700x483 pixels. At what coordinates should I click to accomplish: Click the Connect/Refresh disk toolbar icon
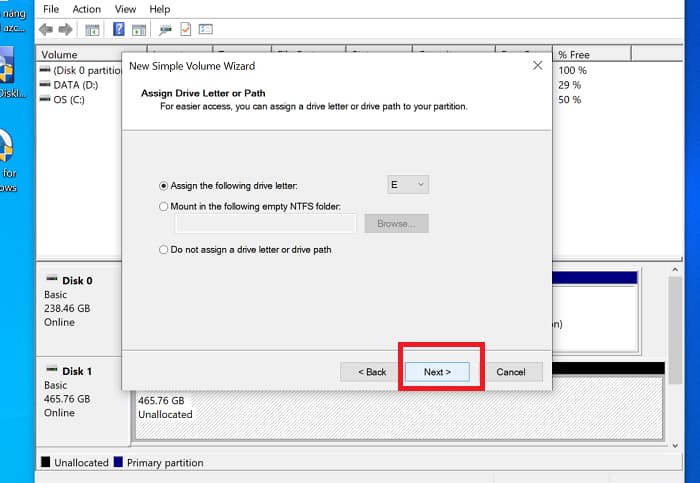pos(165,29)
